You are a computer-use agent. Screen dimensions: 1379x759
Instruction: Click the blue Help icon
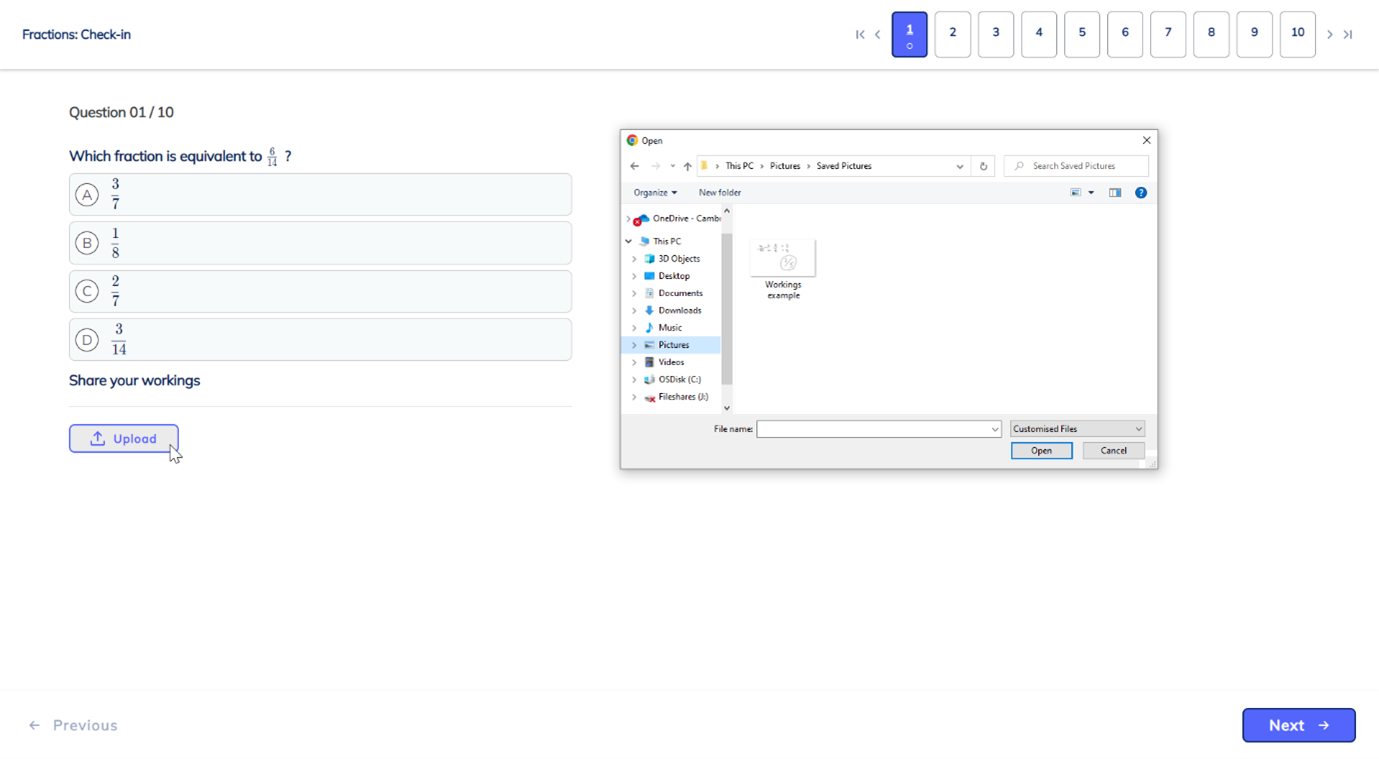point(1141,192)
